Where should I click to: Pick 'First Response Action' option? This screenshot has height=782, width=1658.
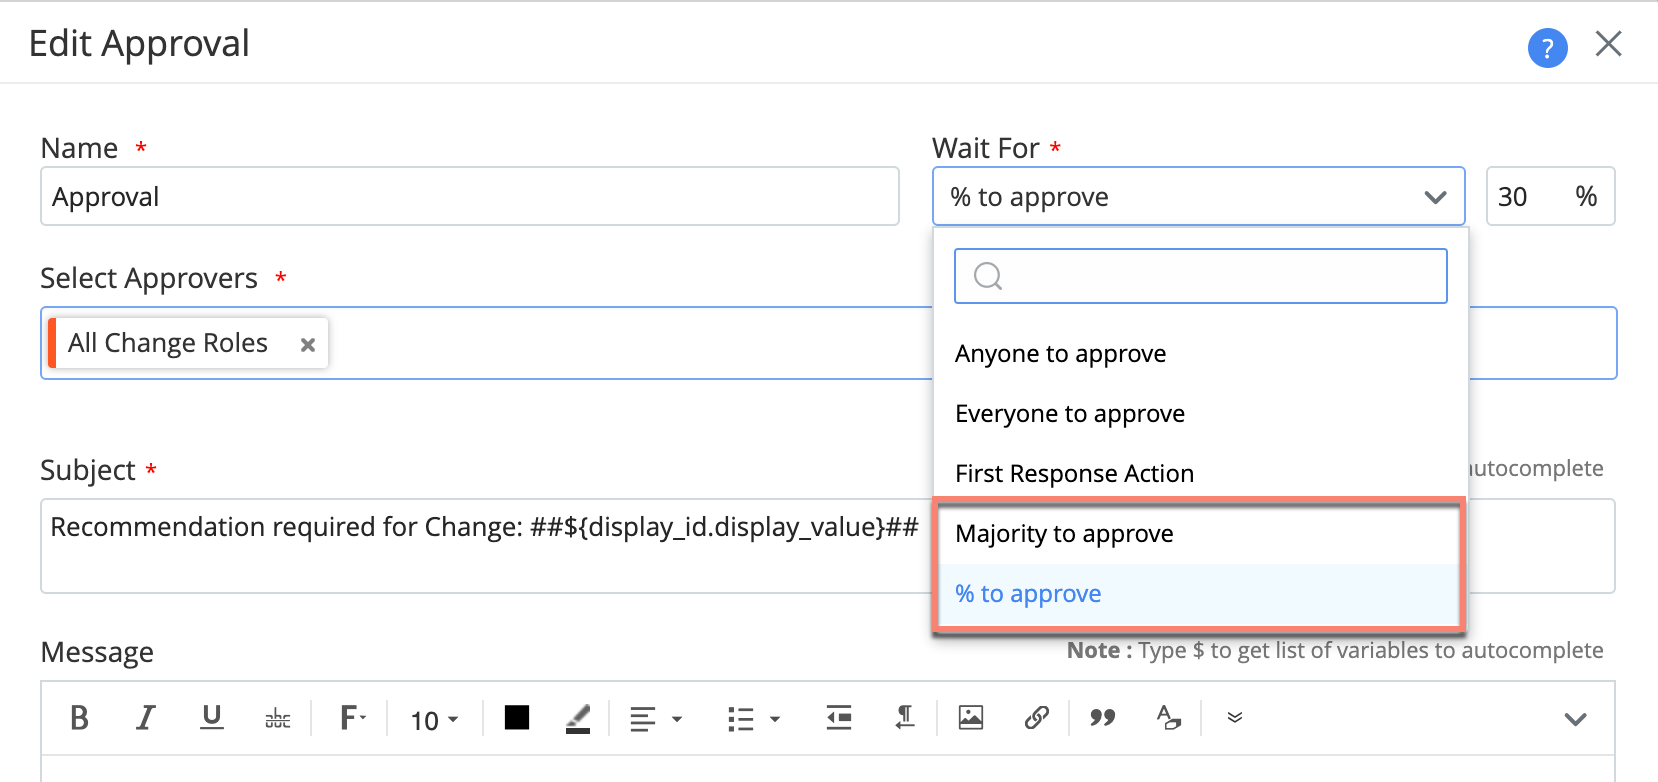coord(1075,474)
